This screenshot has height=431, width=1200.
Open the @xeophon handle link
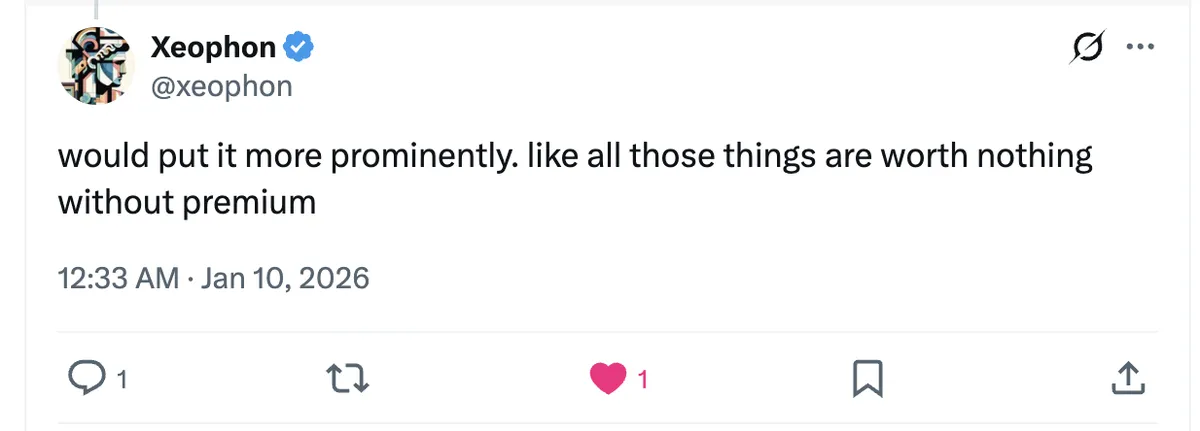(x=221, y=86)
